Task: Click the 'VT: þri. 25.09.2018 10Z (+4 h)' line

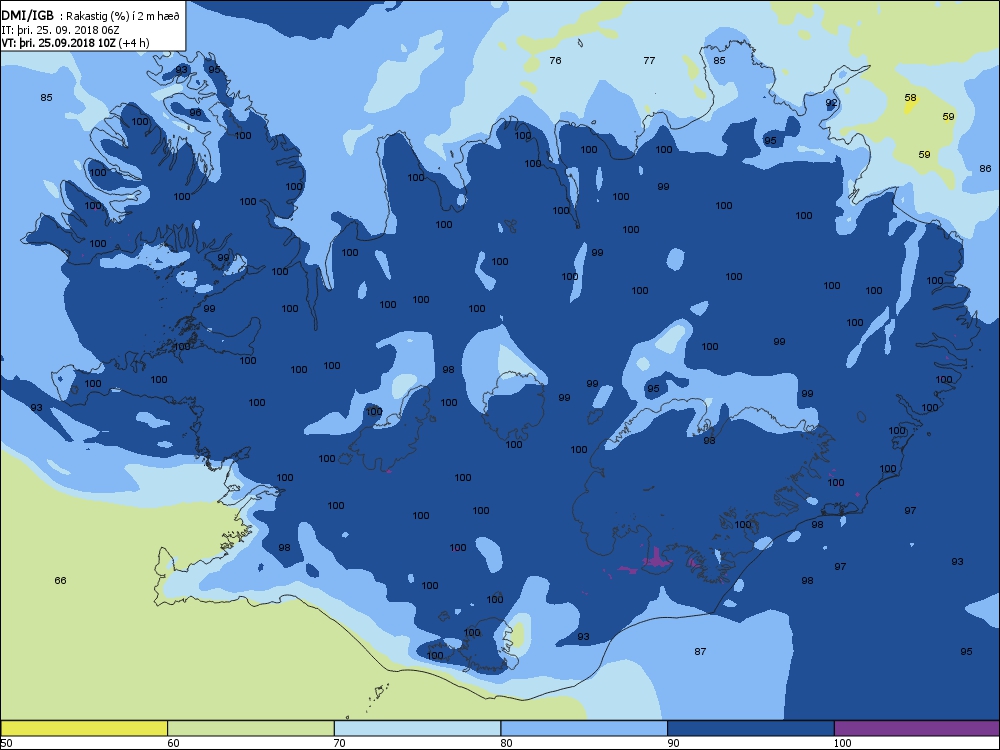Action: 75,43
